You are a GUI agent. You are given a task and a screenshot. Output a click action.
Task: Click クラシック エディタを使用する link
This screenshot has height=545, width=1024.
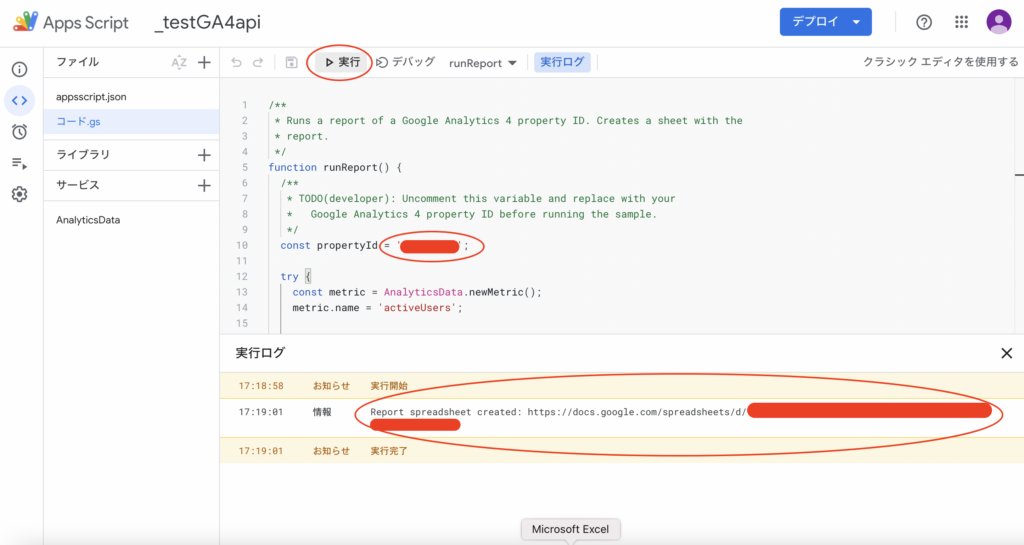[x=940, y=62]
